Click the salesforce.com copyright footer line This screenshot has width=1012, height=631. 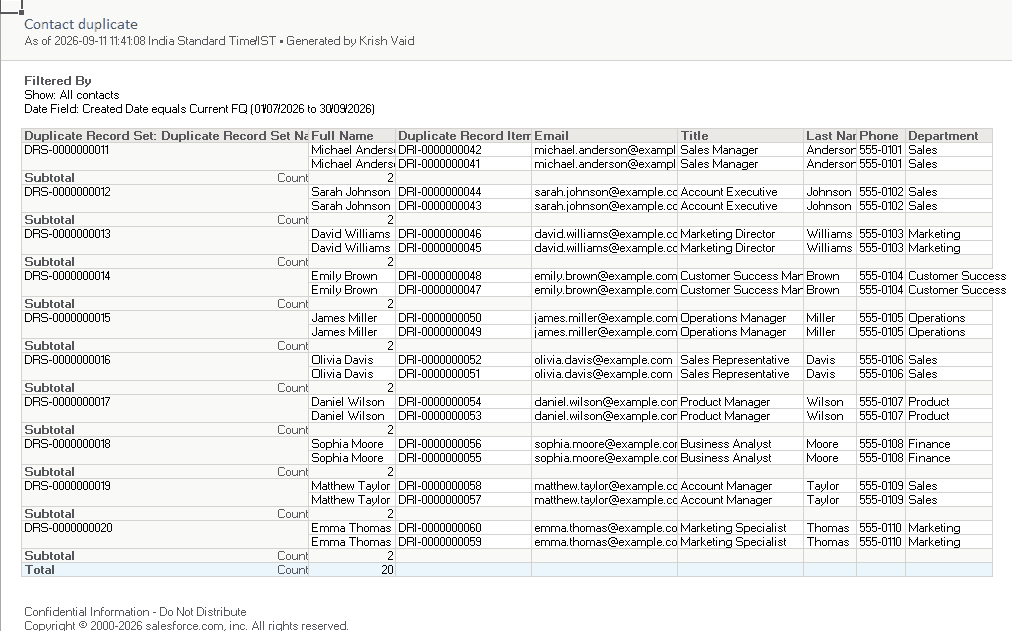click(x=187, y=625)
